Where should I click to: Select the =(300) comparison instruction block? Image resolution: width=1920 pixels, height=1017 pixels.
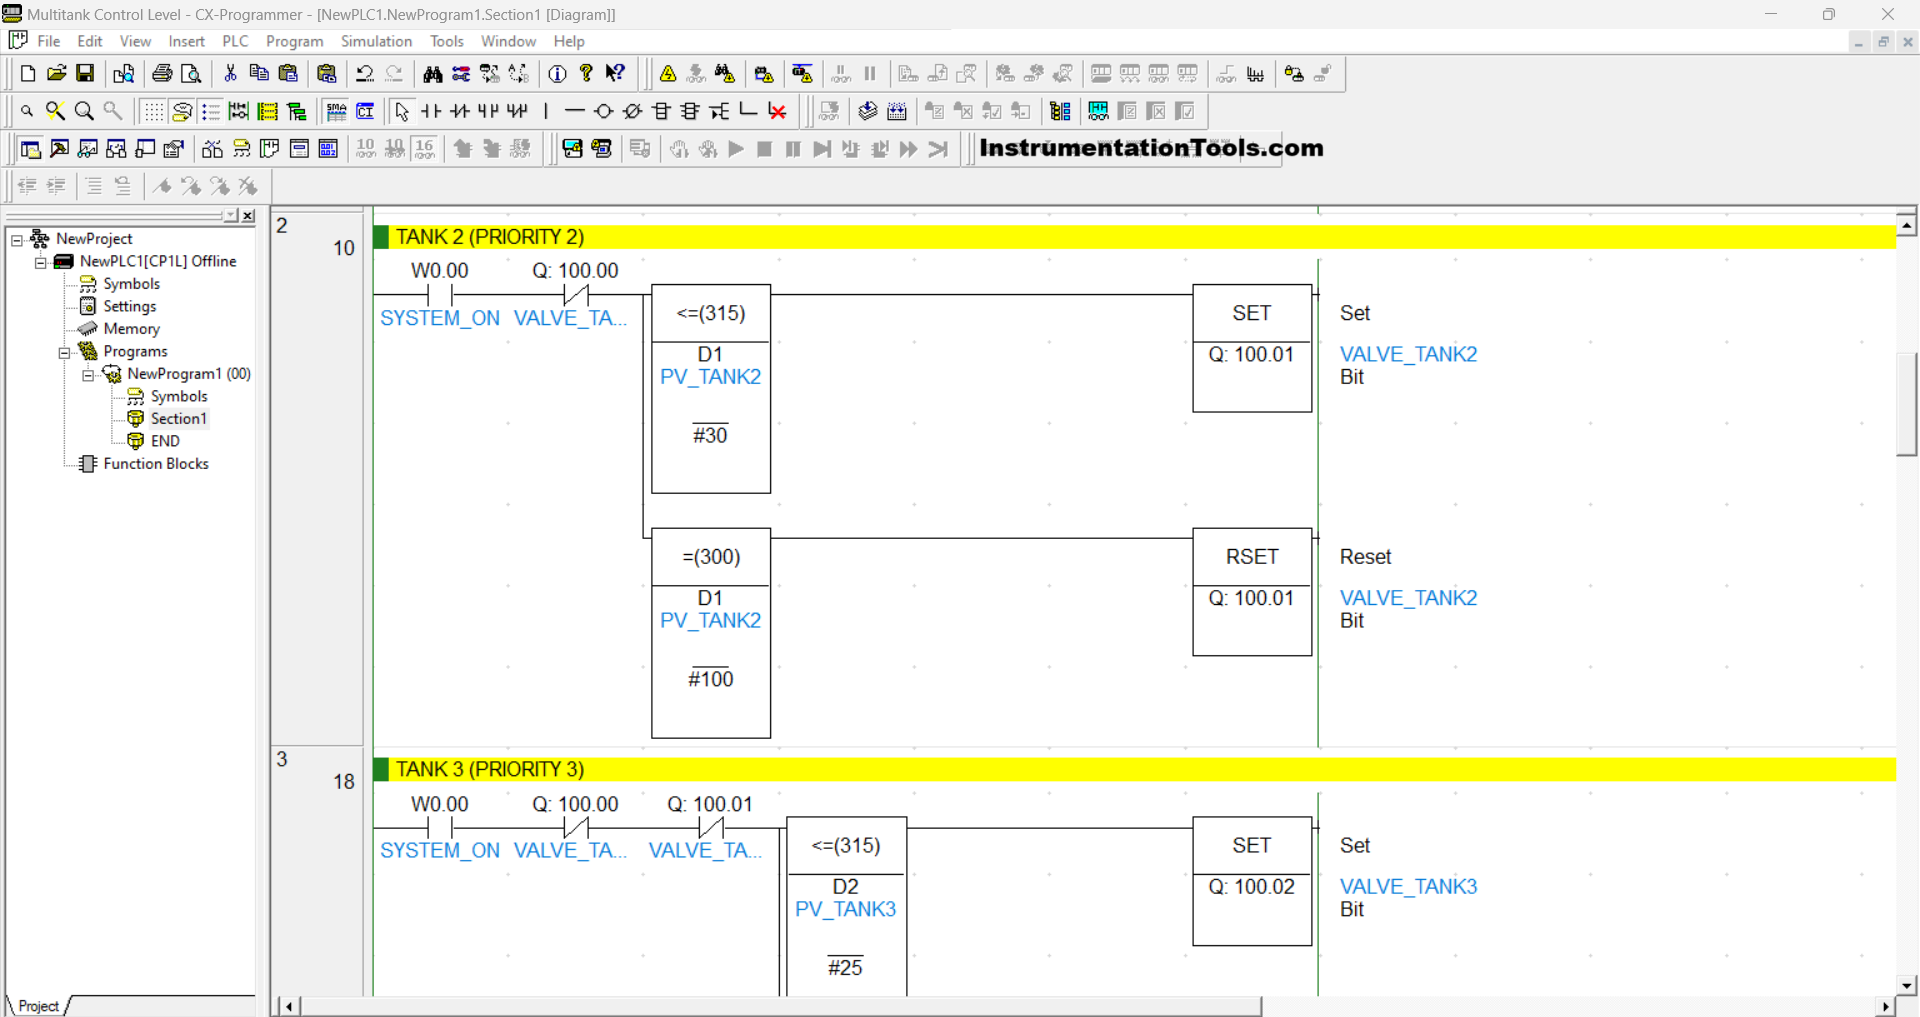click(711, 633)
